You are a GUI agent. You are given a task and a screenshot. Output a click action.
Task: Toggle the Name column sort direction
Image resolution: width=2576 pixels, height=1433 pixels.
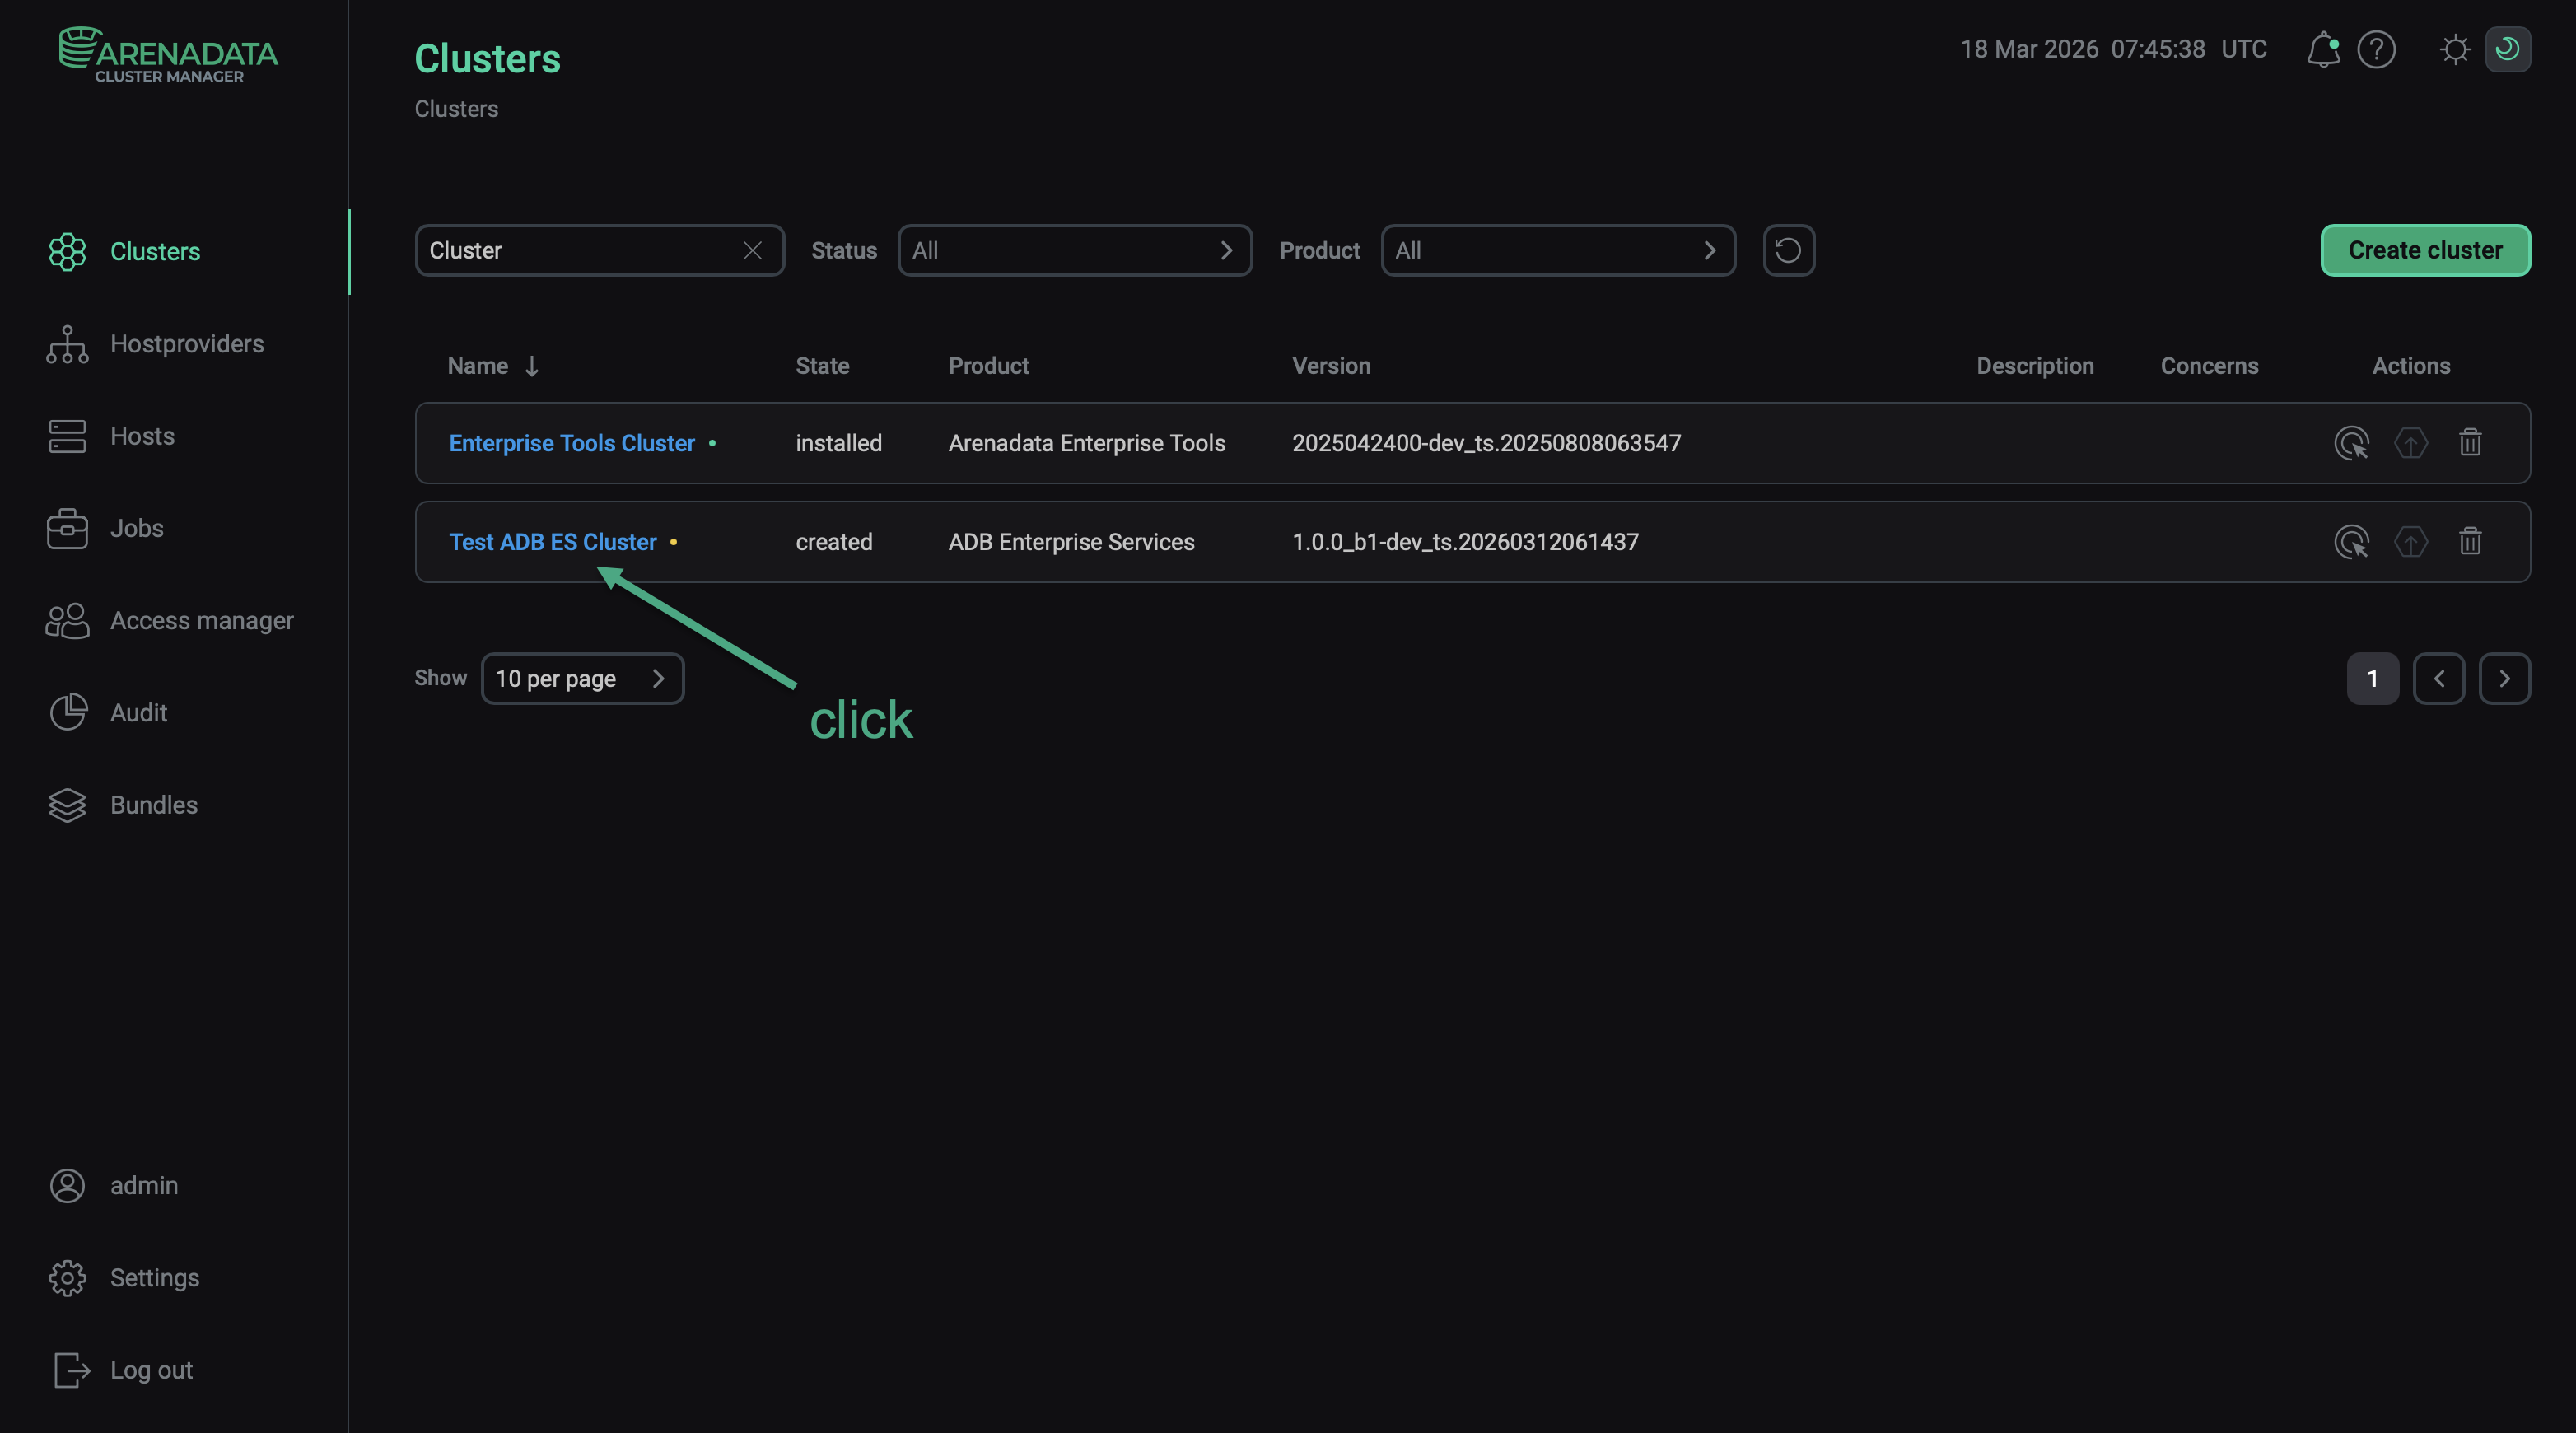(531, 366)
